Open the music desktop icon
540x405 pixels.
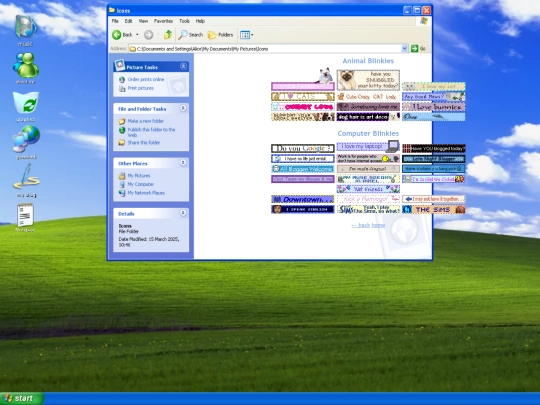[x=26, y=30]
